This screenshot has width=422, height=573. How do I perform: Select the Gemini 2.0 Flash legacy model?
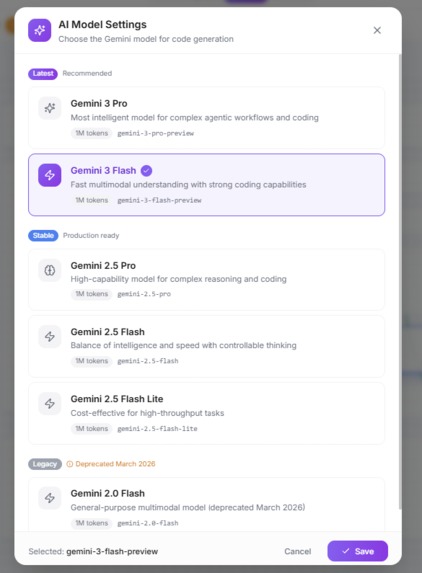pyautogui.click(x=206, y=506)
